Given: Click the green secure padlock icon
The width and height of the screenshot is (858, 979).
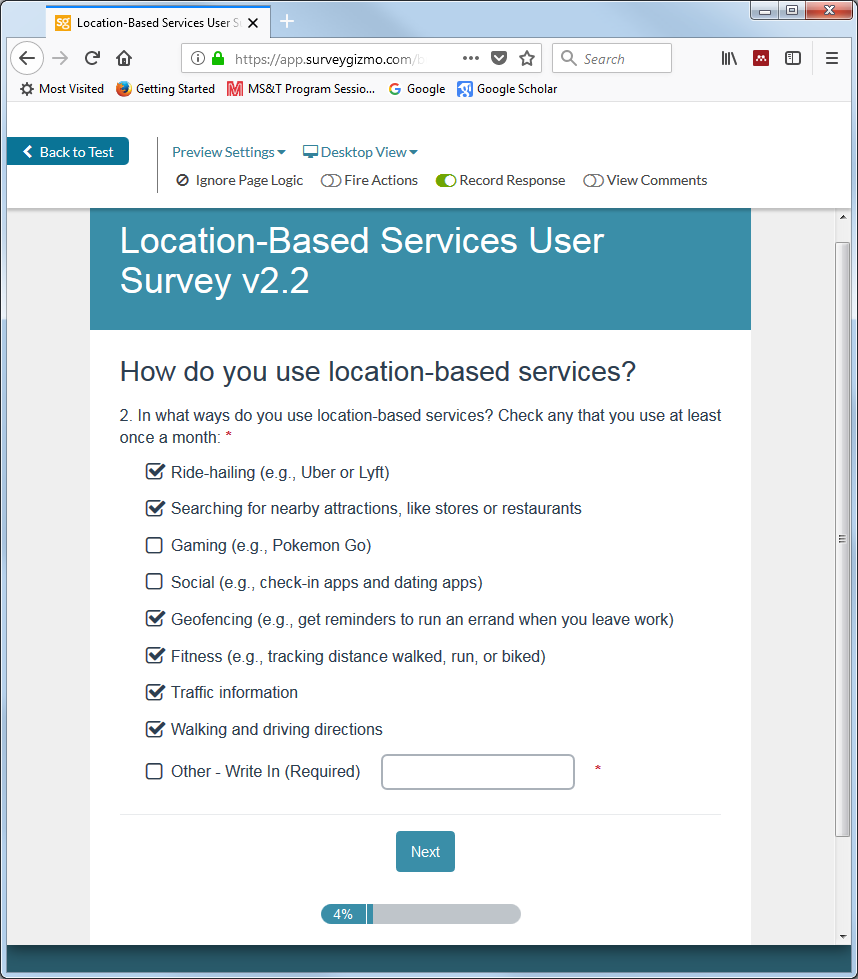Looking at the screenshot, I should [218, 58].
